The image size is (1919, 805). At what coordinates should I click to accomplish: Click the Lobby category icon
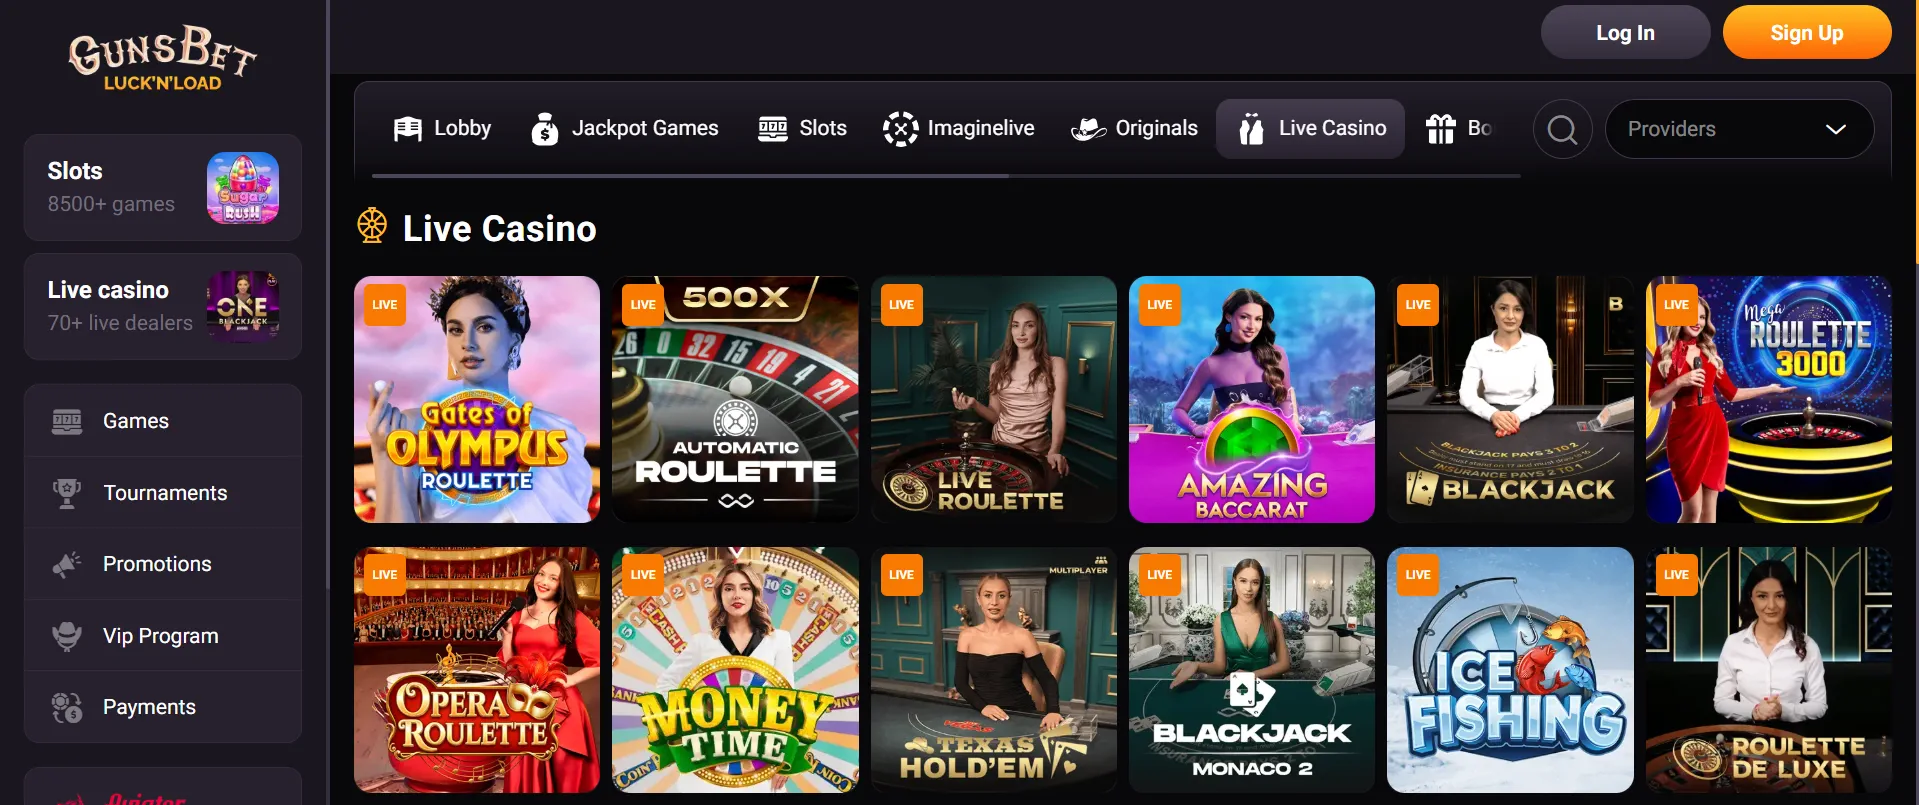pos(408,129)
